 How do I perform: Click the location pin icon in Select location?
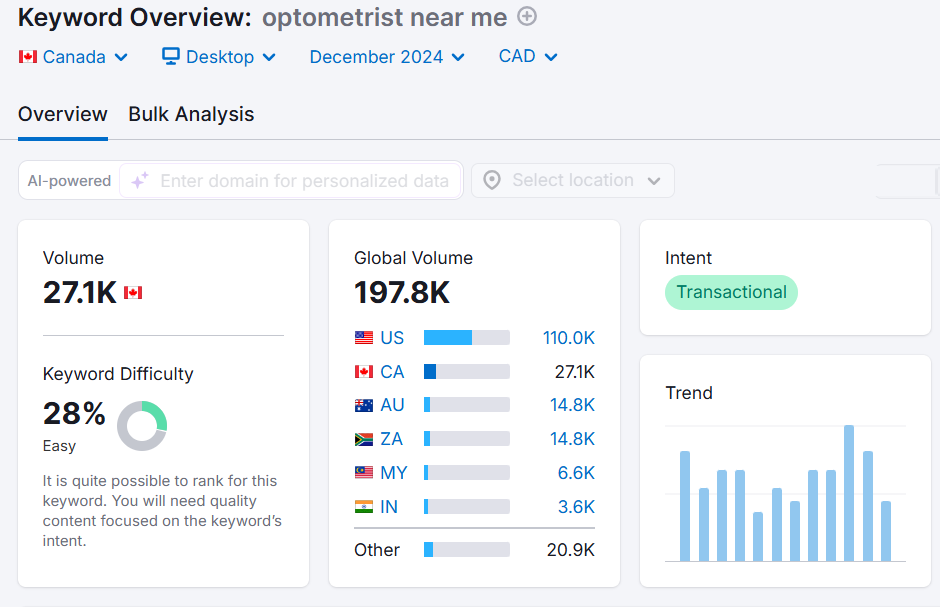[x=492, y=180]
